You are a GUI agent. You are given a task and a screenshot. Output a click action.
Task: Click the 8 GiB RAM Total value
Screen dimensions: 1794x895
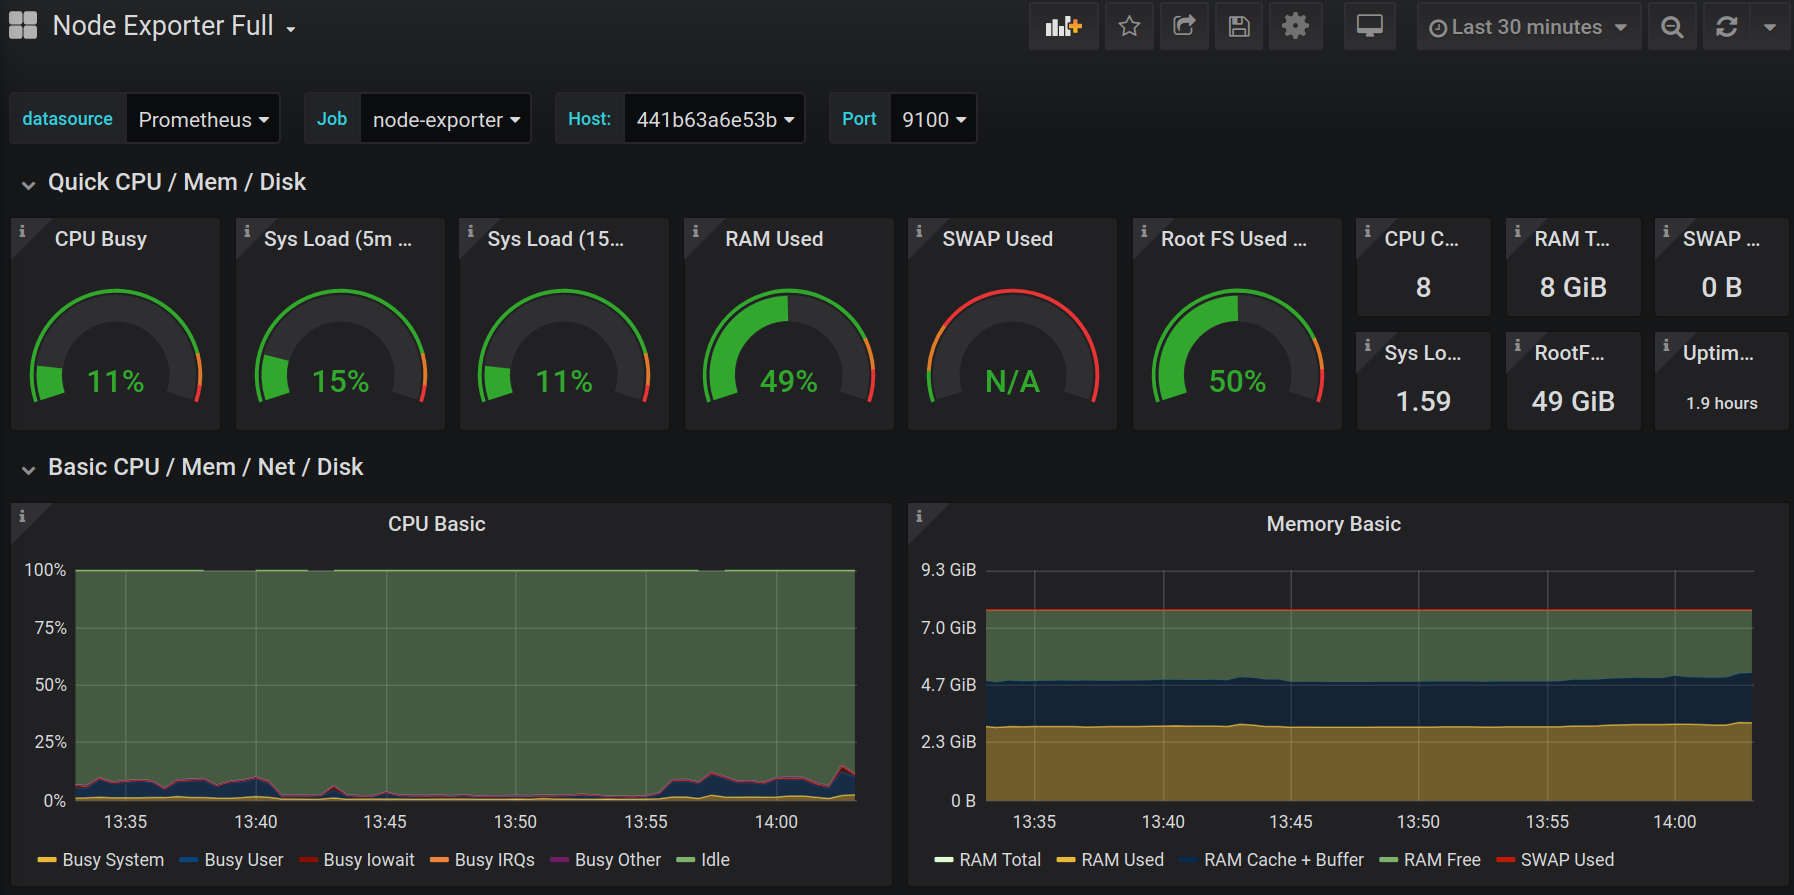[x=1573, y=287]
